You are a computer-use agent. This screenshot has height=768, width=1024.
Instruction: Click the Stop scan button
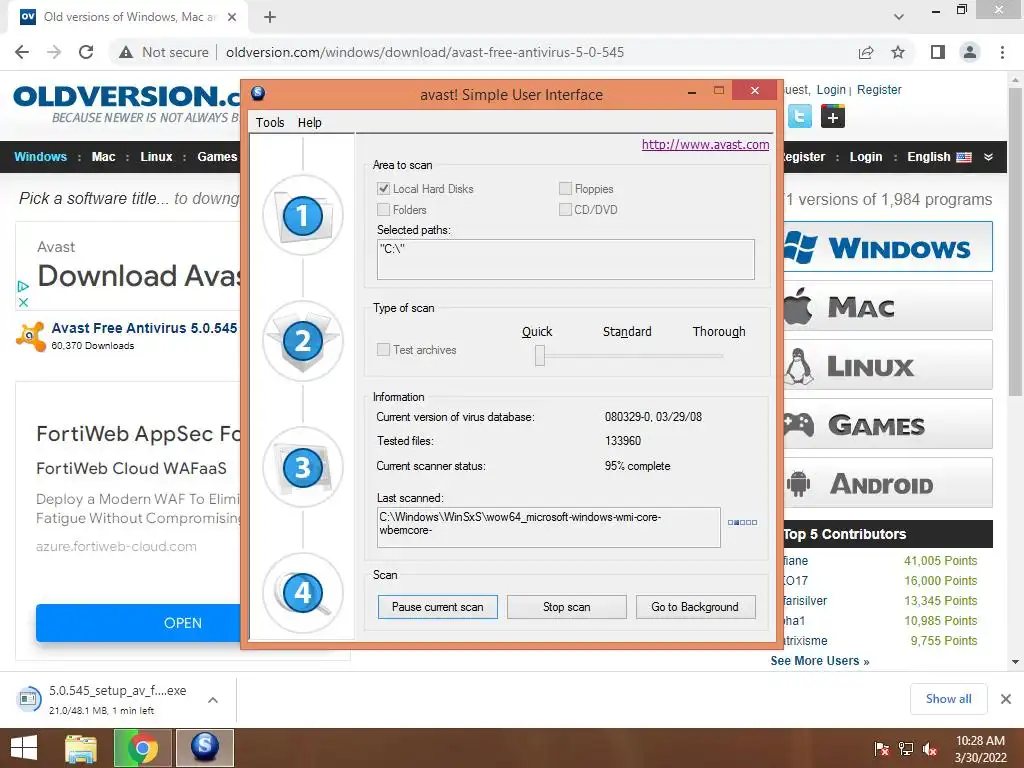566,607
